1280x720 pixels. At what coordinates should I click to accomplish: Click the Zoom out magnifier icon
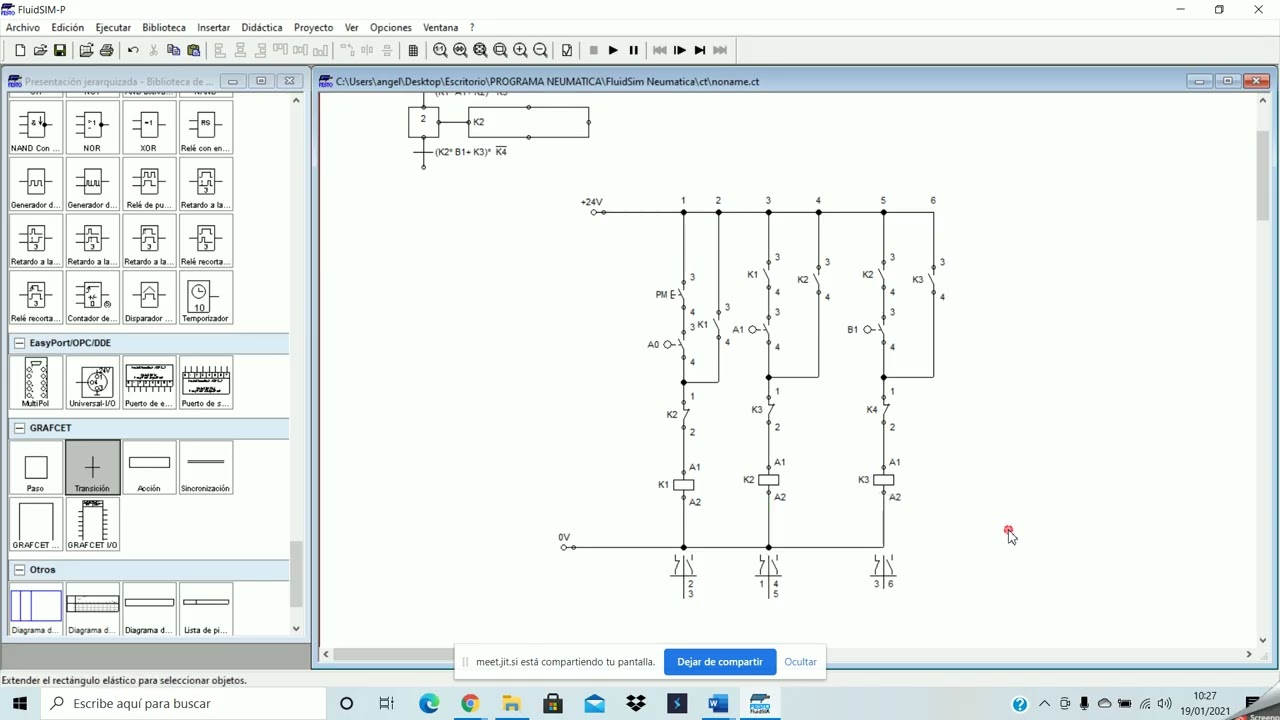pos(540,50)
